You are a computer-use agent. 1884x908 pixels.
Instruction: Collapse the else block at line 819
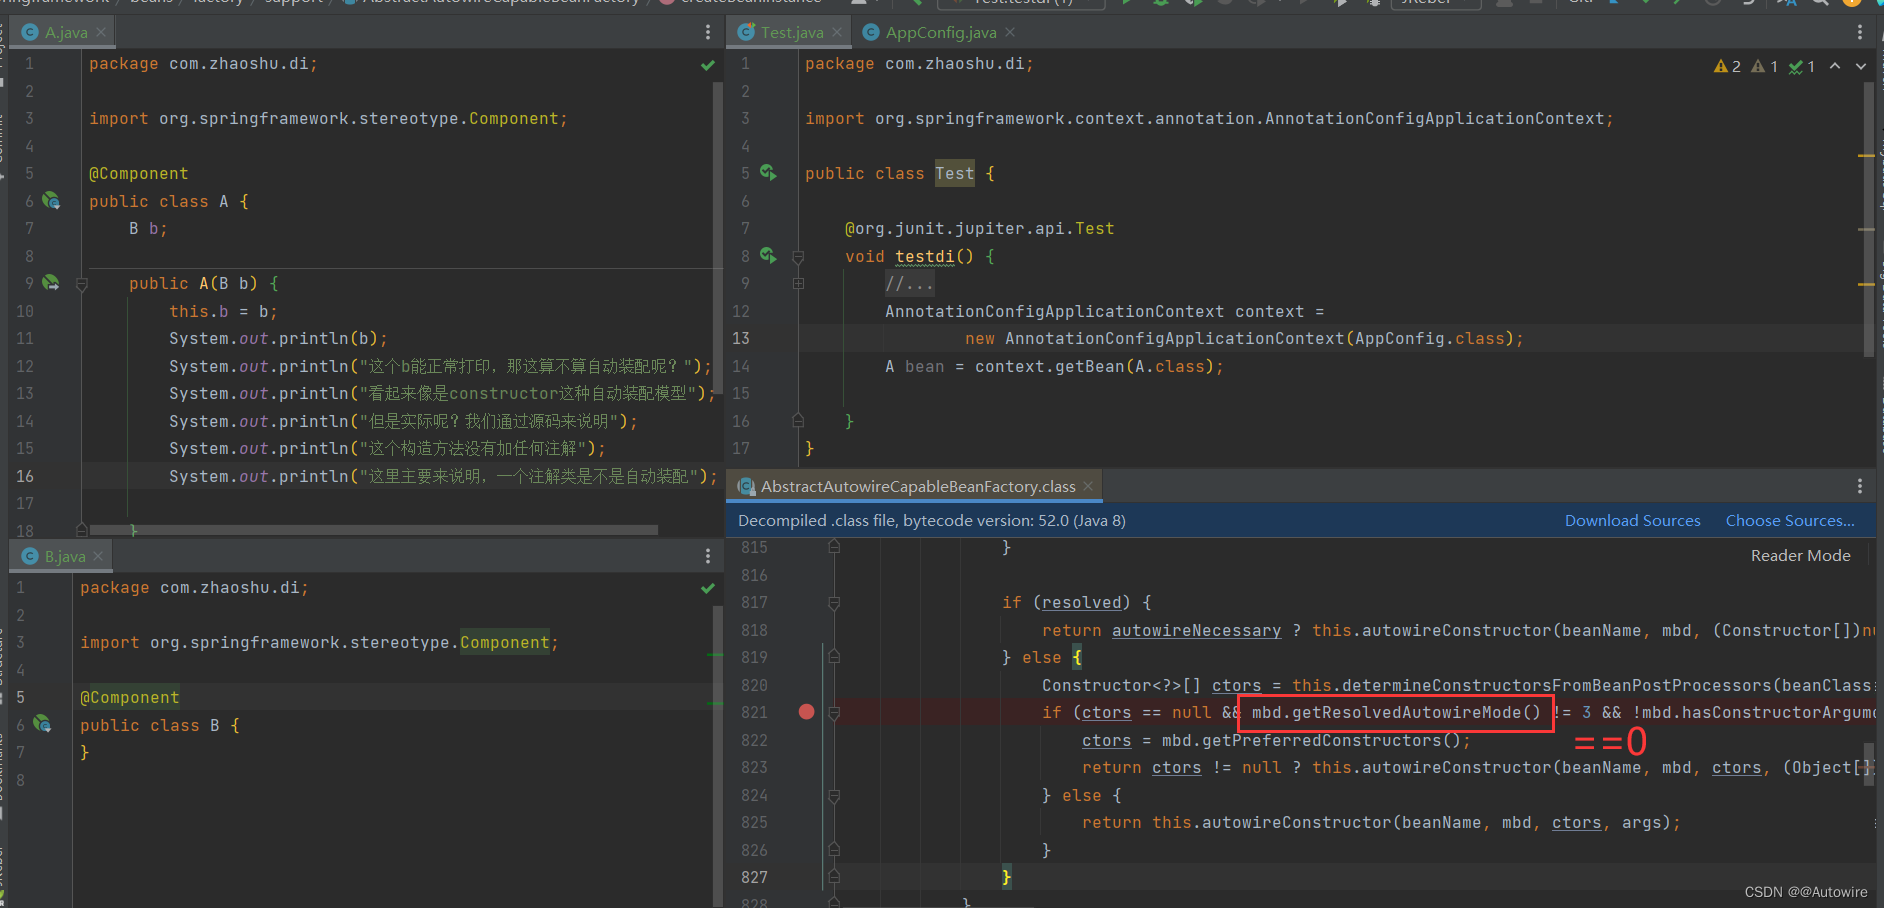pyautogui.click(x=834, y=658)
